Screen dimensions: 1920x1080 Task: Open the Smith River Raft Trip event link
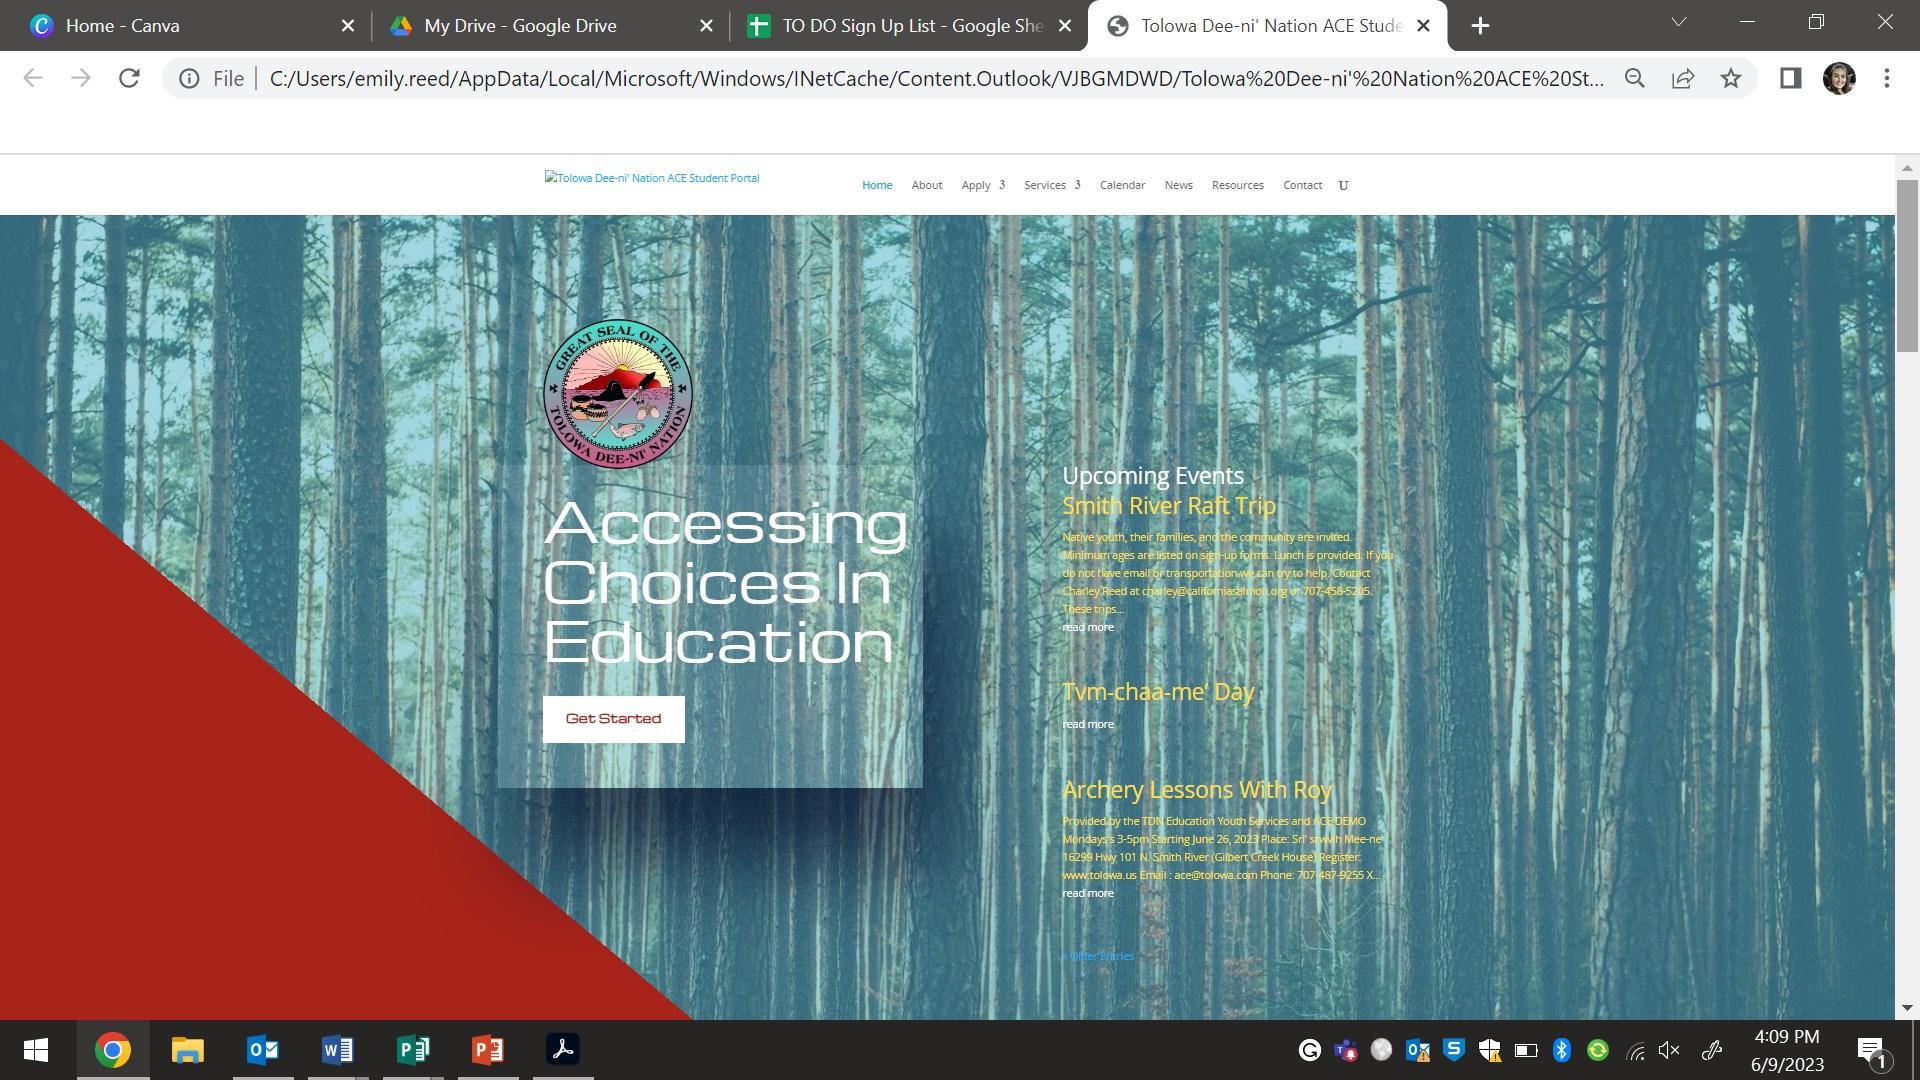point(1168,506)
